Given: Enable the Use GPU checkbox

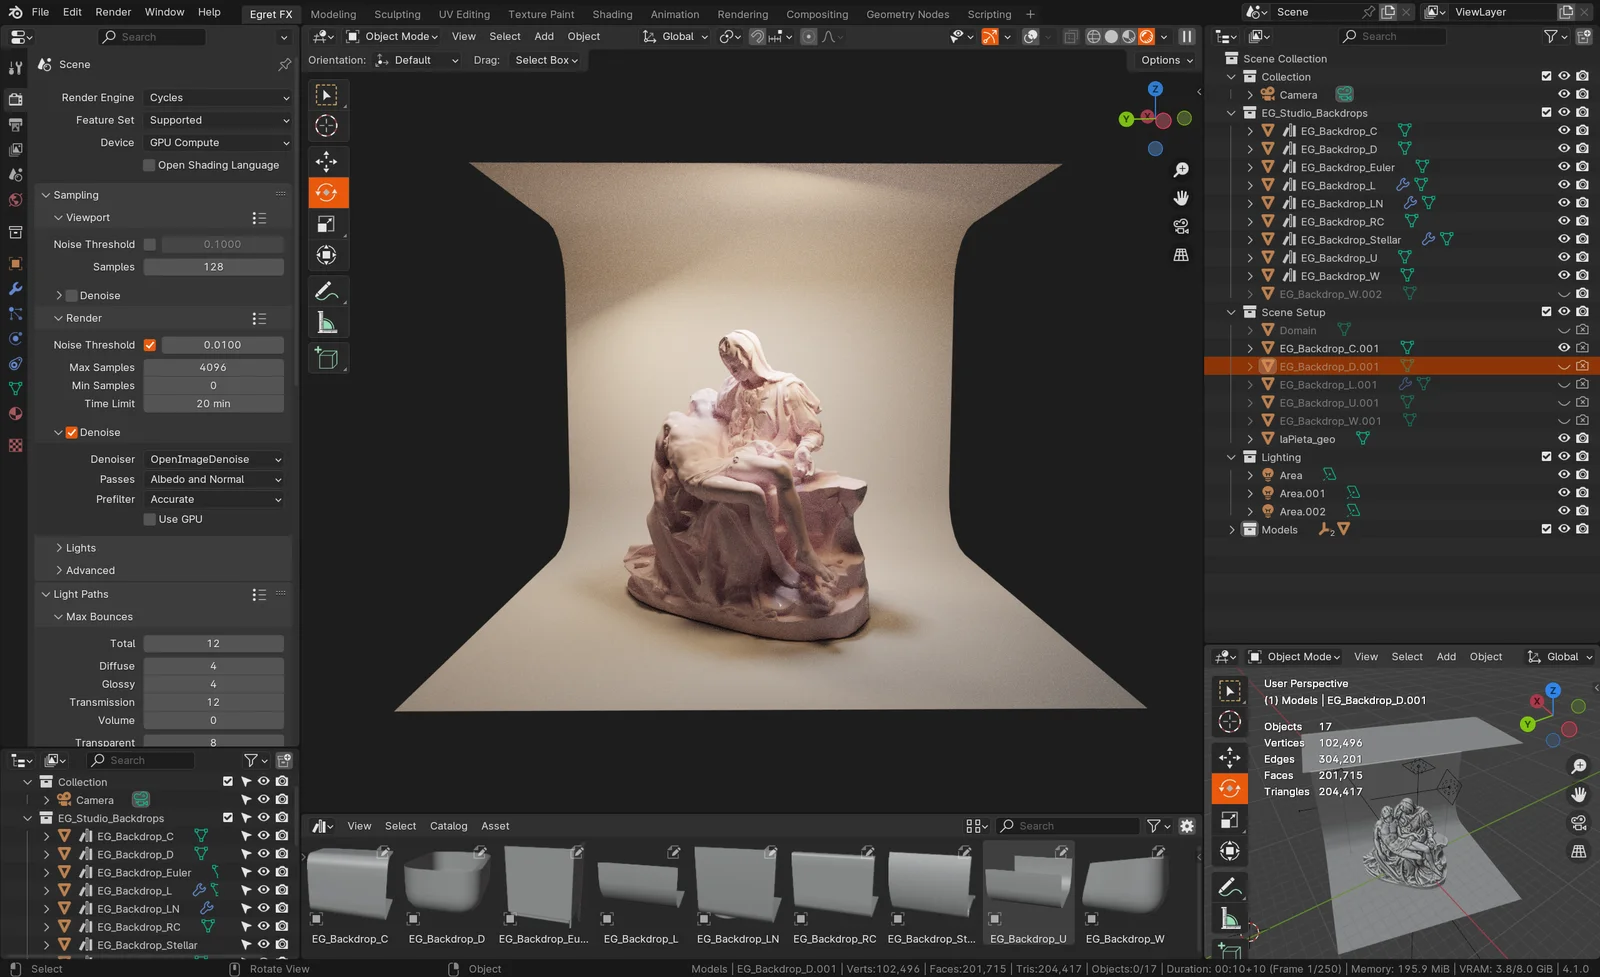Looking at the screenshot, I should 150,519.
